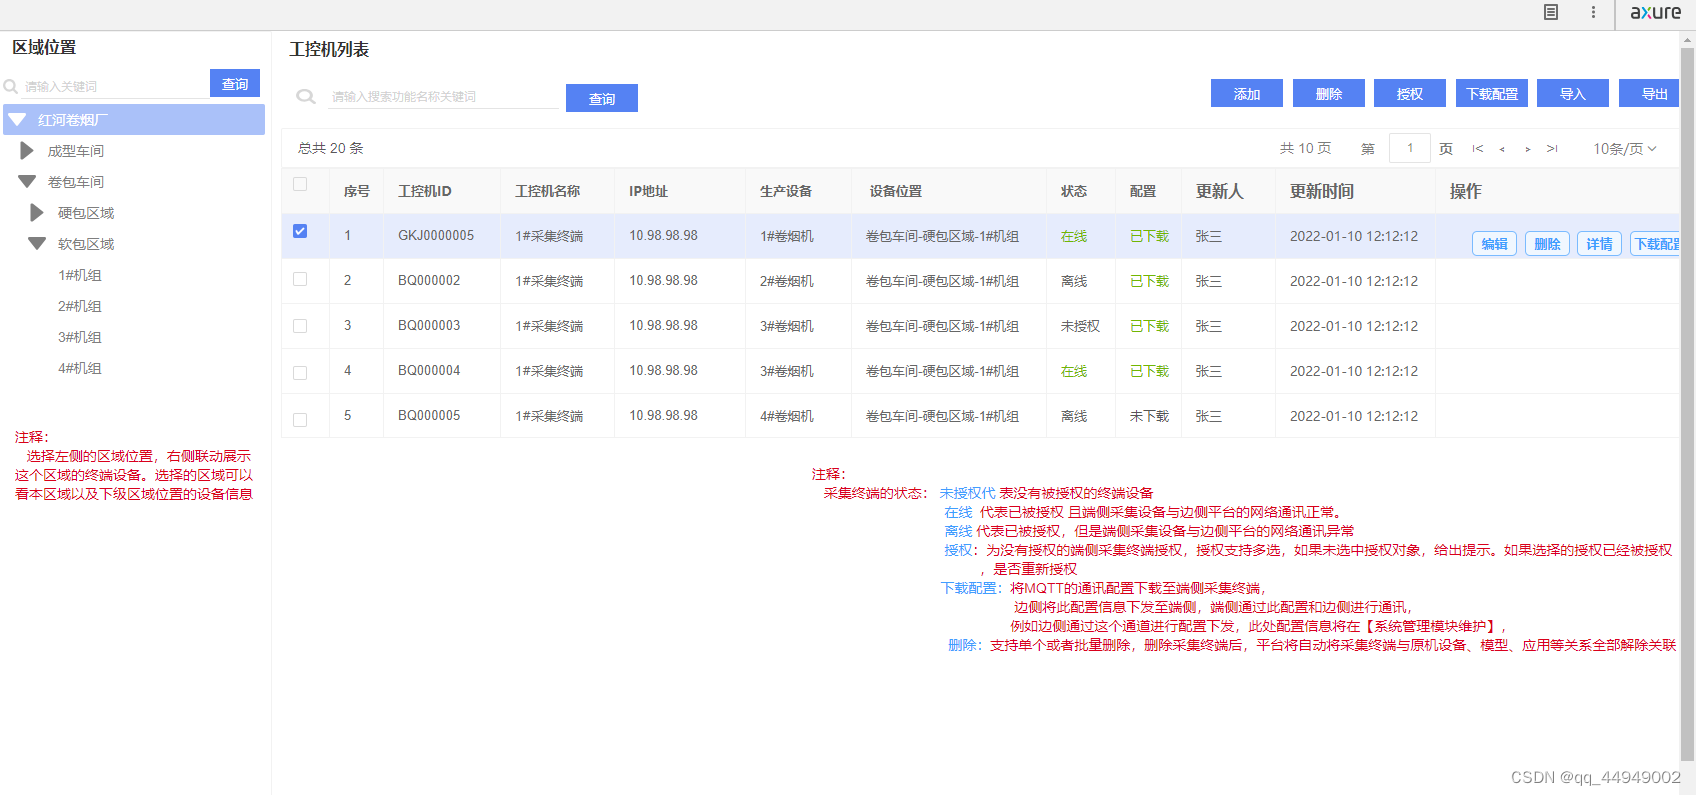Click 查询 button in area location panel
The image size is (1696, 795).
click(x=235, y=83)
